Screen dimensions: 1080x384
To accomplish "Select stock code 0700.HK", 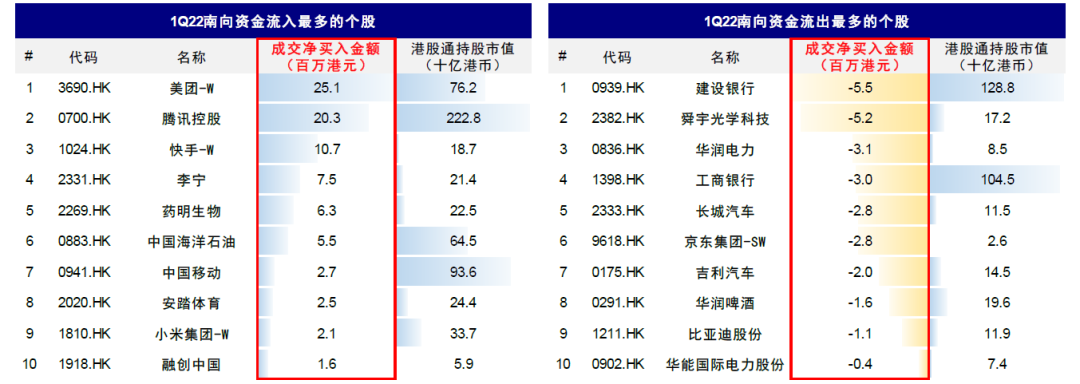I will 84,119.
